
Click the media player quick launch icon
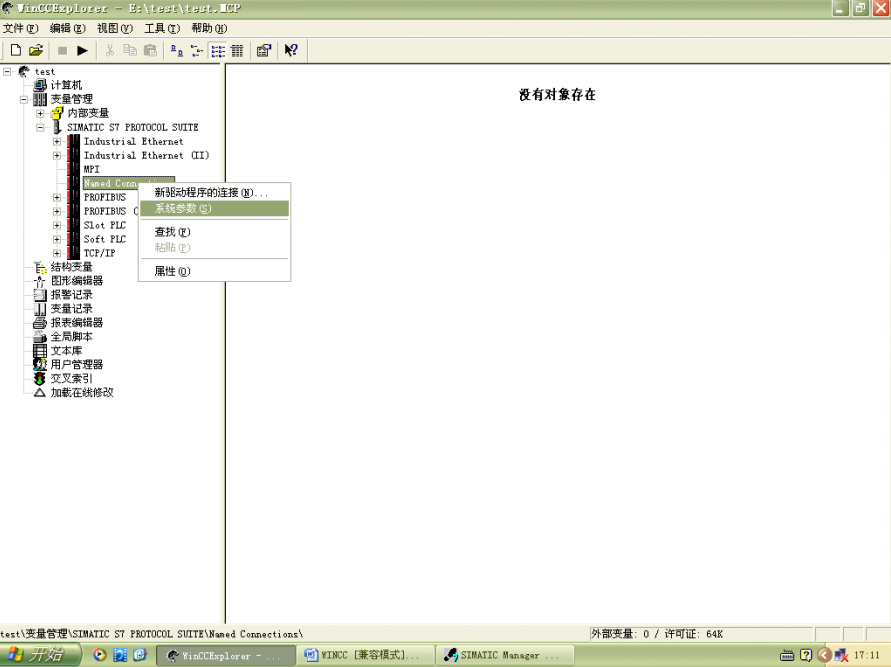pos(99,655)
